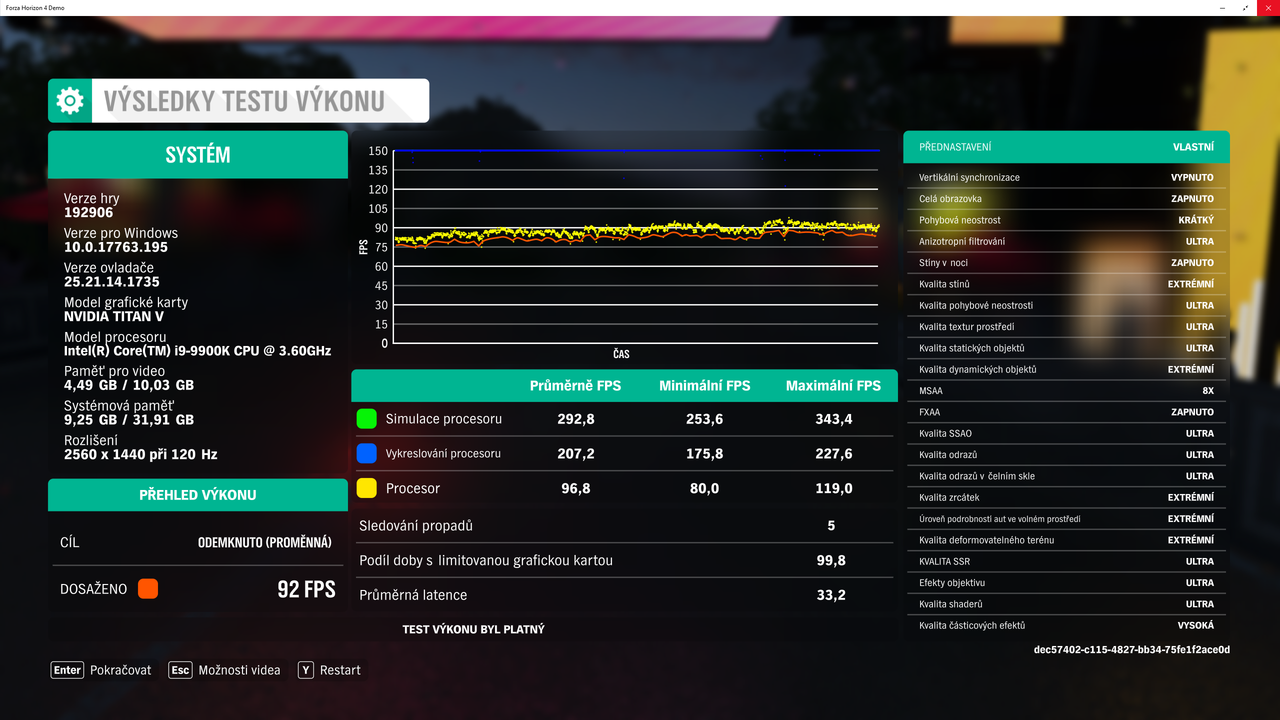Click the Simulace procesoru average 292,8 cell
Screen dimensions: 1280x720
pyautogui.click(x=576, y=419)
